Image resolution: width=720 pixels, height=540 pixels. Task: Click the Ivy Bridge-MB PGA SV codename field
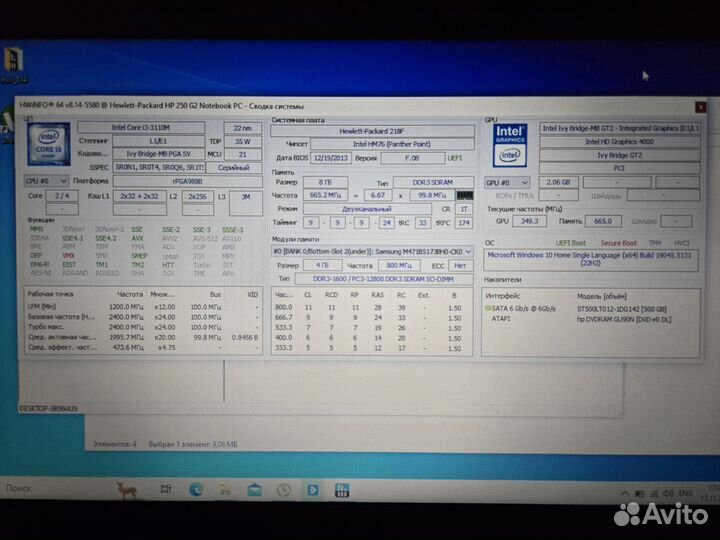point(158,154)
